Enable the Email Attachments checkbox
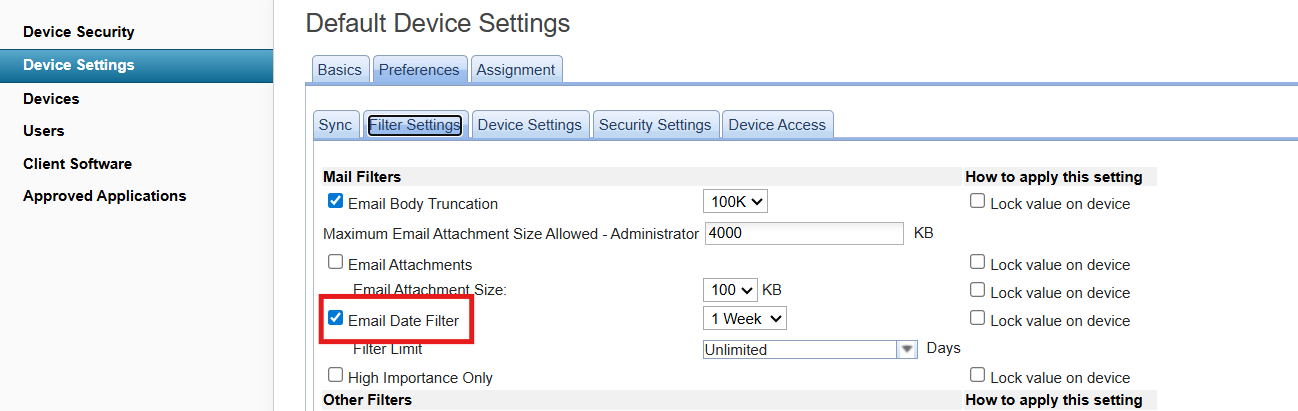Screen dimensions: 1298x411 [x=336, y=263]
